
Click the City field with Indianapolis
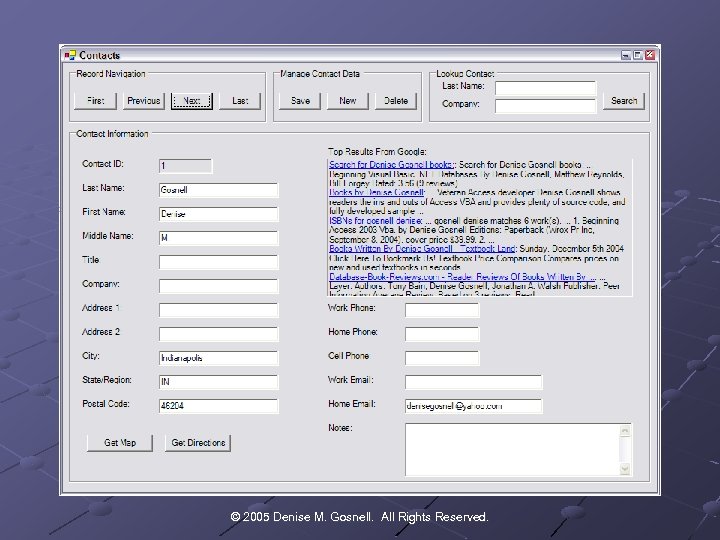pyautogui.click(x=219, y=358)
